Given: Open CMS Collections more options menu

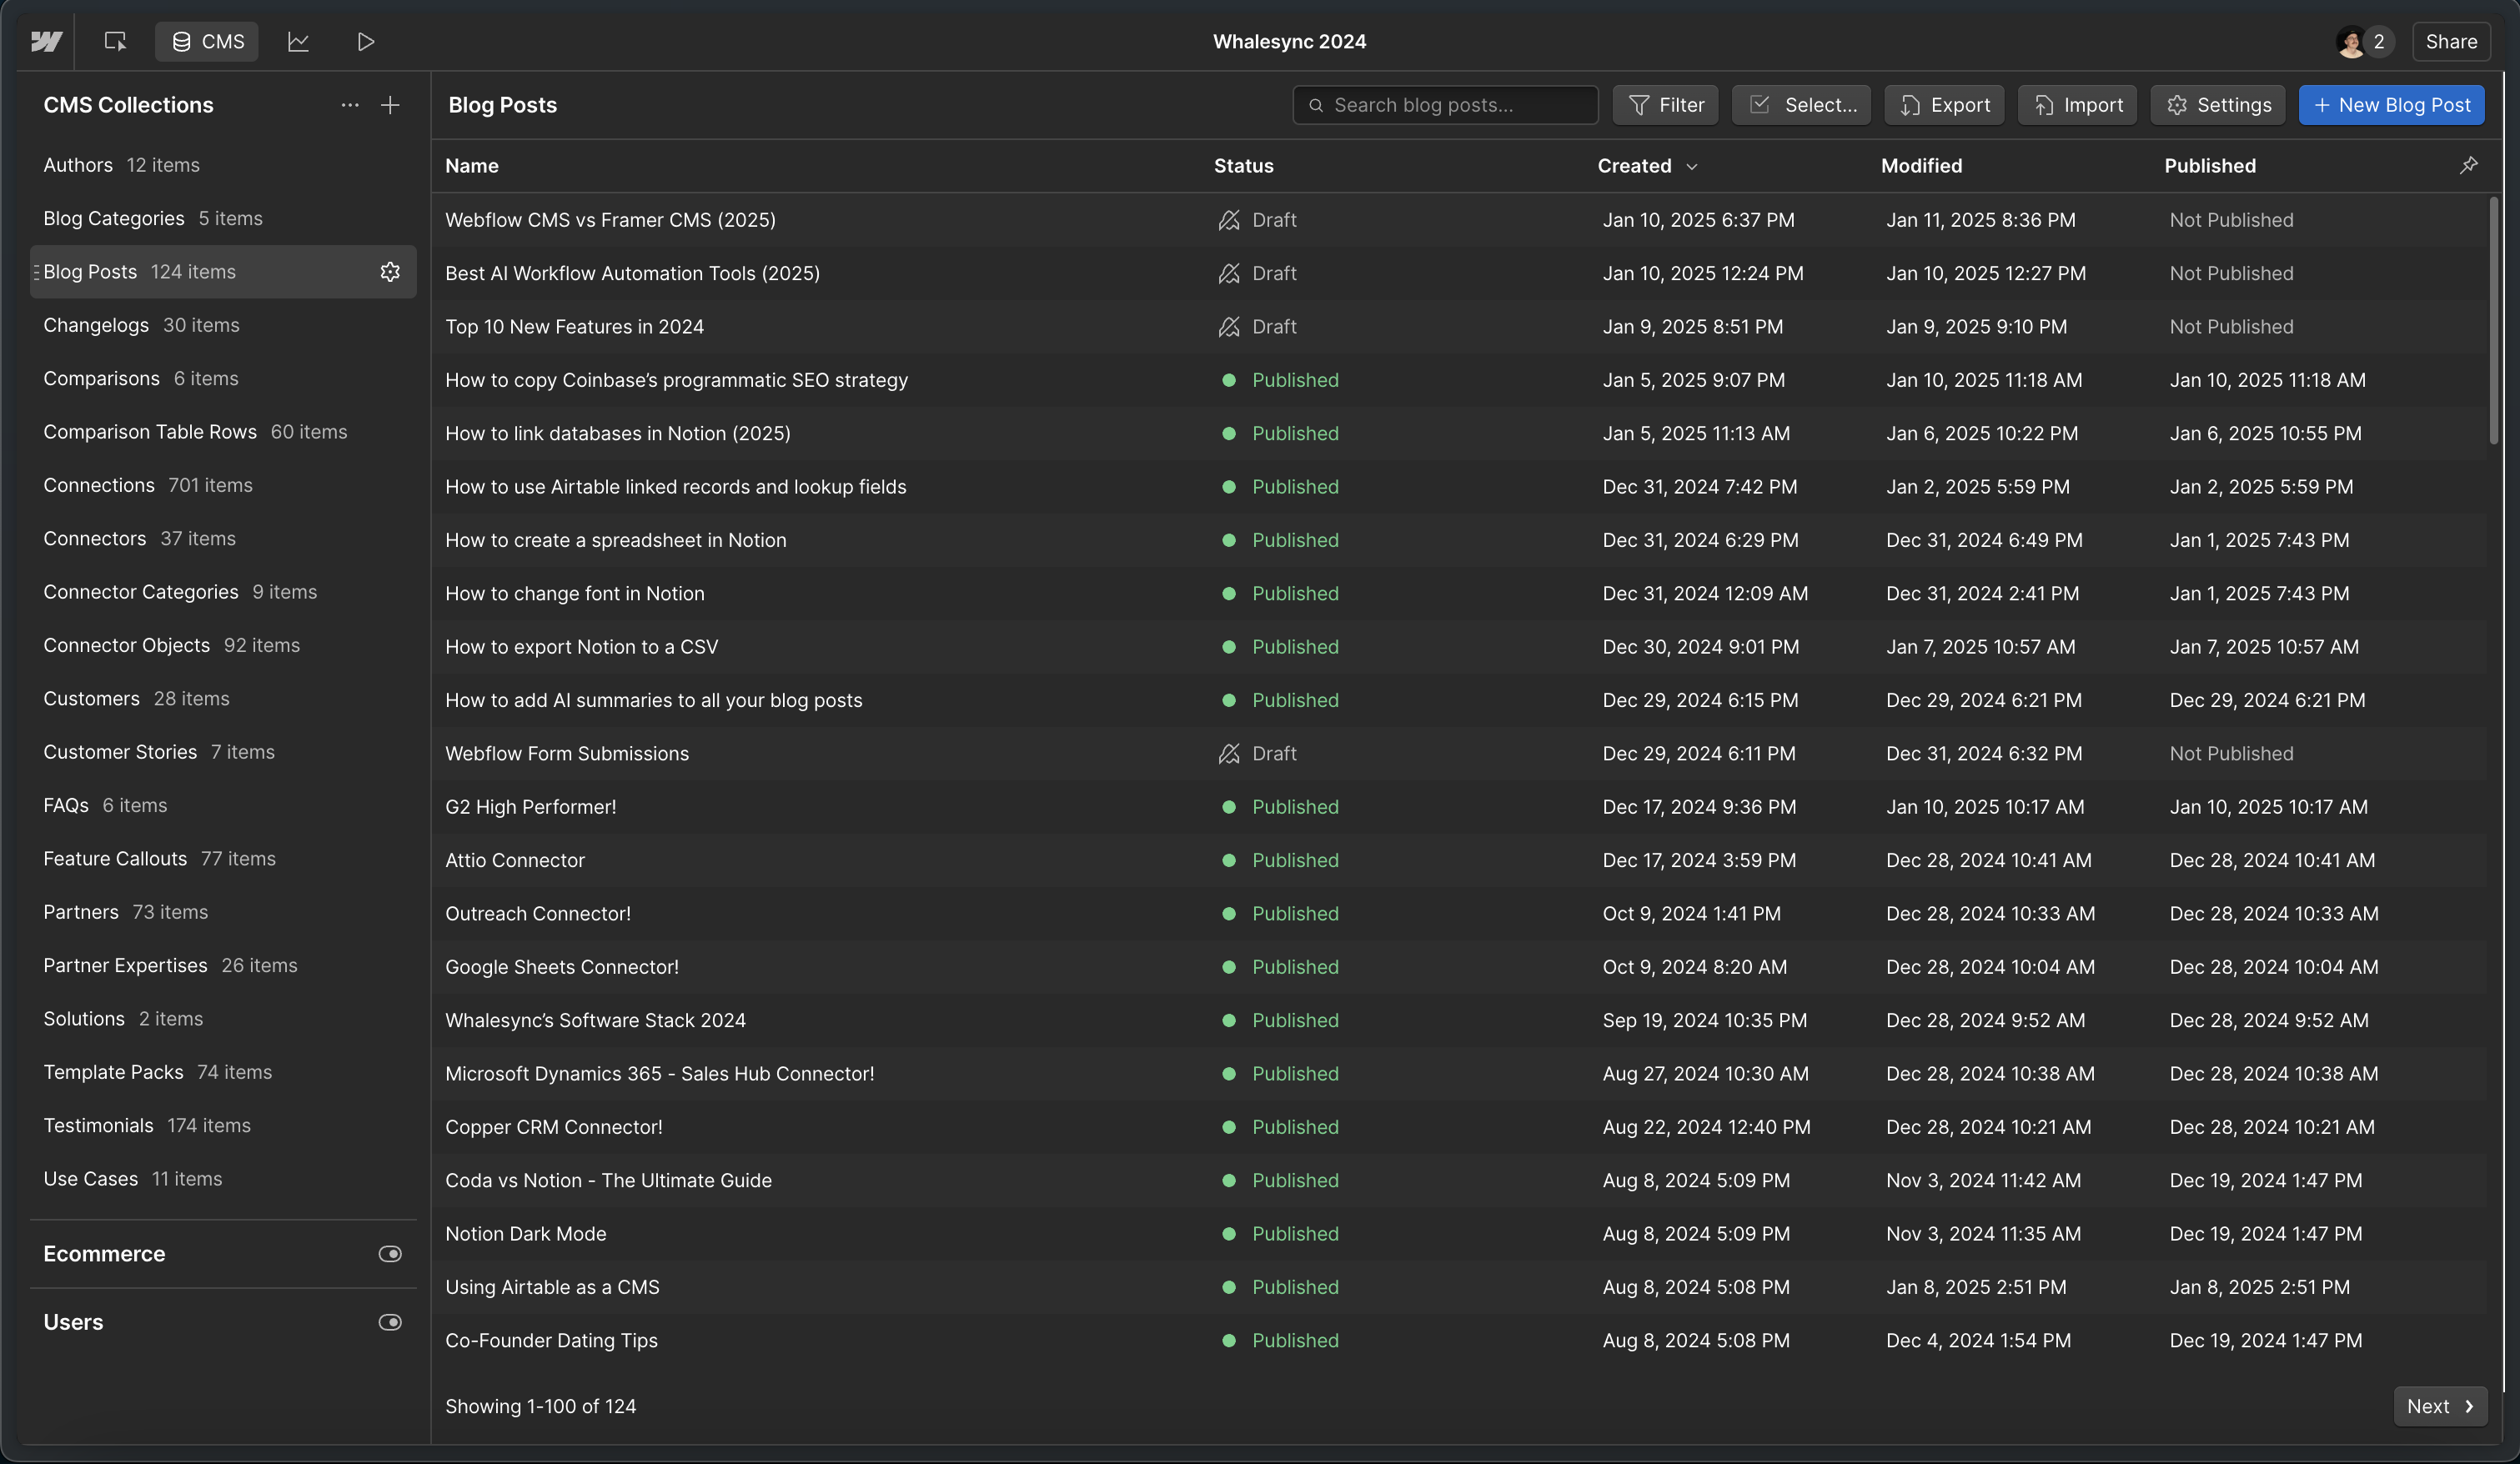Looking at the screenshot, I should (349, 105).
